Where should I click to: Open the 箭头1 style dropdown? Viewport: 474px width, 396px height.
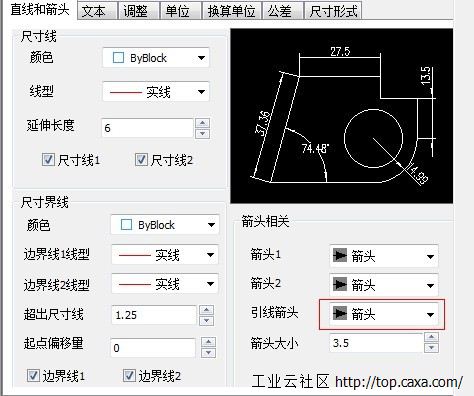click(x=384, y=256)
